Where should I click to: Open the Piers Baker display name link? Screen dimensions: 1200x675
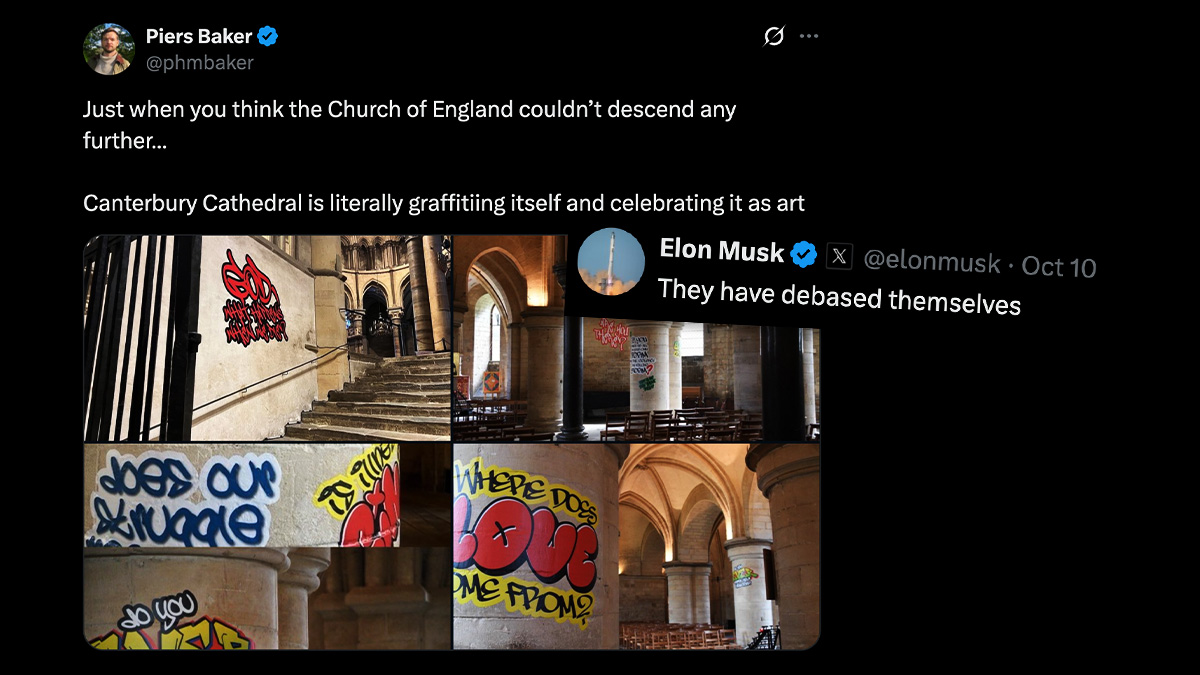(199, 37)
